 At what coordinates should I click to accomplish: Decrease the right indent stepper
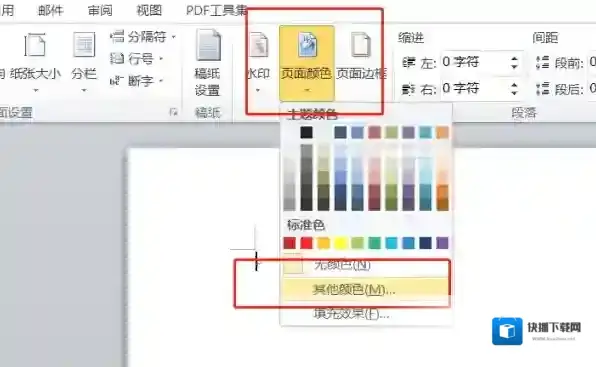[514, 93]
